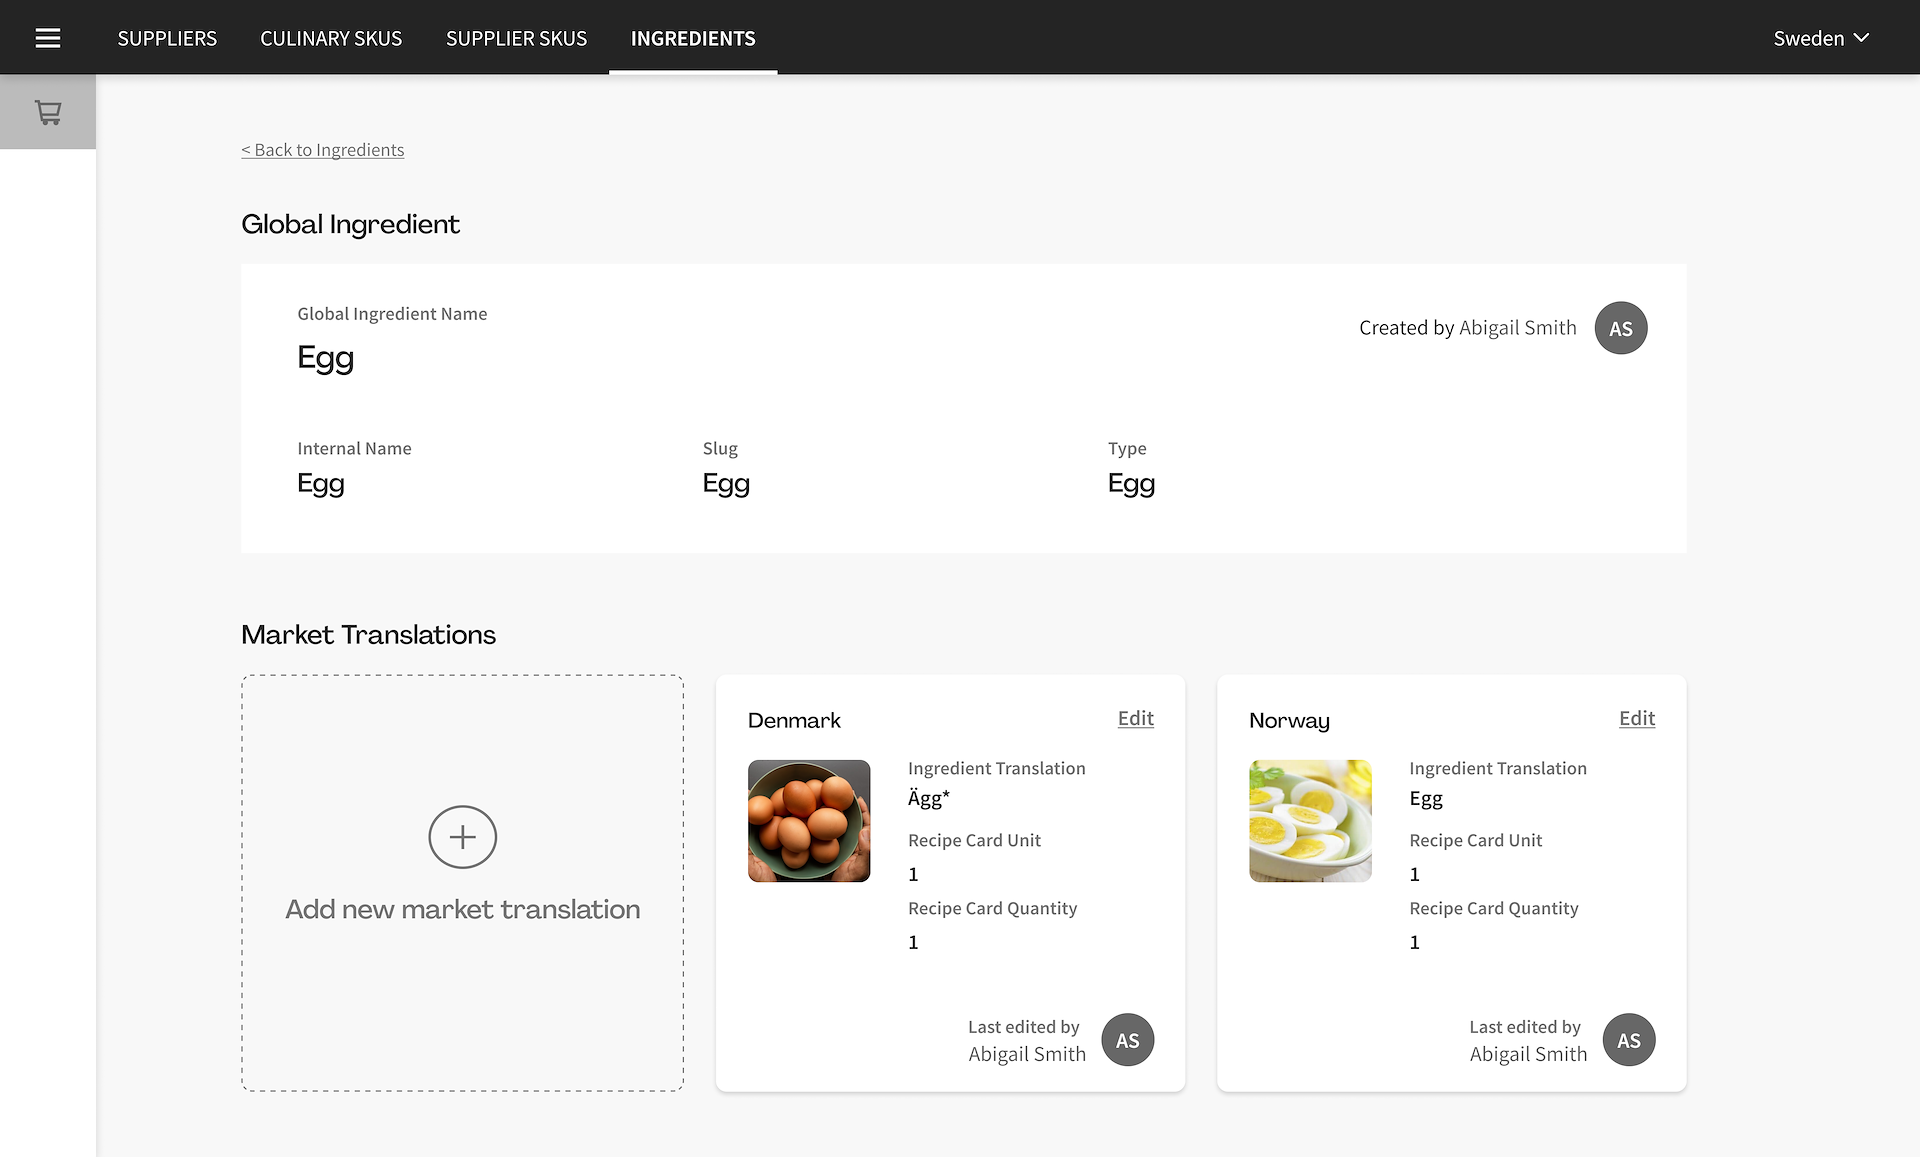Image resolution: width=1920 pixels, height=1157 pixels.
Task: Open the Sweden market dropdown
Action: pyautogui.click(x=1808, y=38)
